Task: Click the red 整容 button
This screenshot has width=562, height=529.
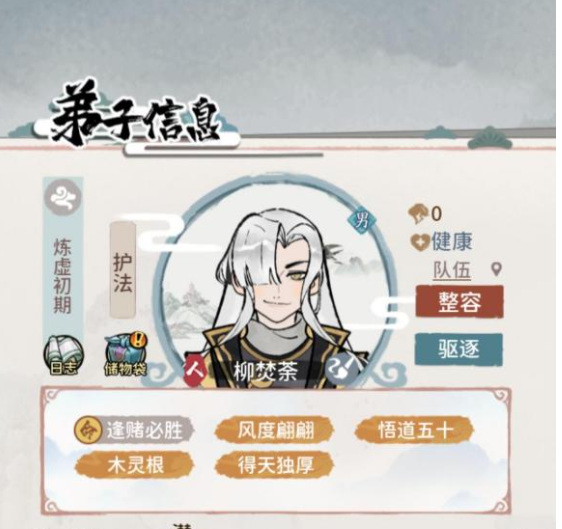Action: pyautogui.click(x=459, y=301)
